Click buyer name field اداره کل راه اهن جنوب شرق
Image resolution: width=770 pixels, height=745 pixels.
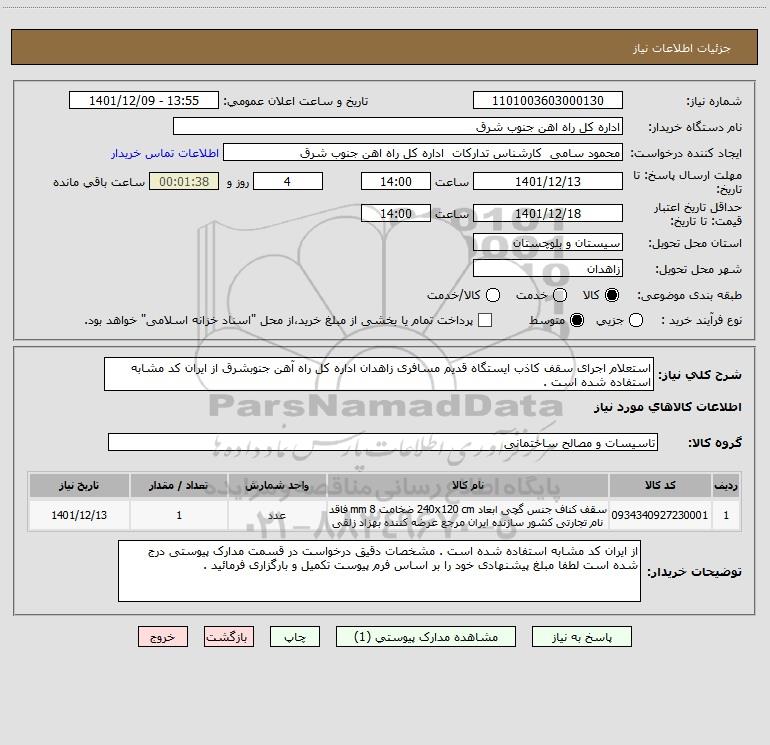[x=398, y=127]
